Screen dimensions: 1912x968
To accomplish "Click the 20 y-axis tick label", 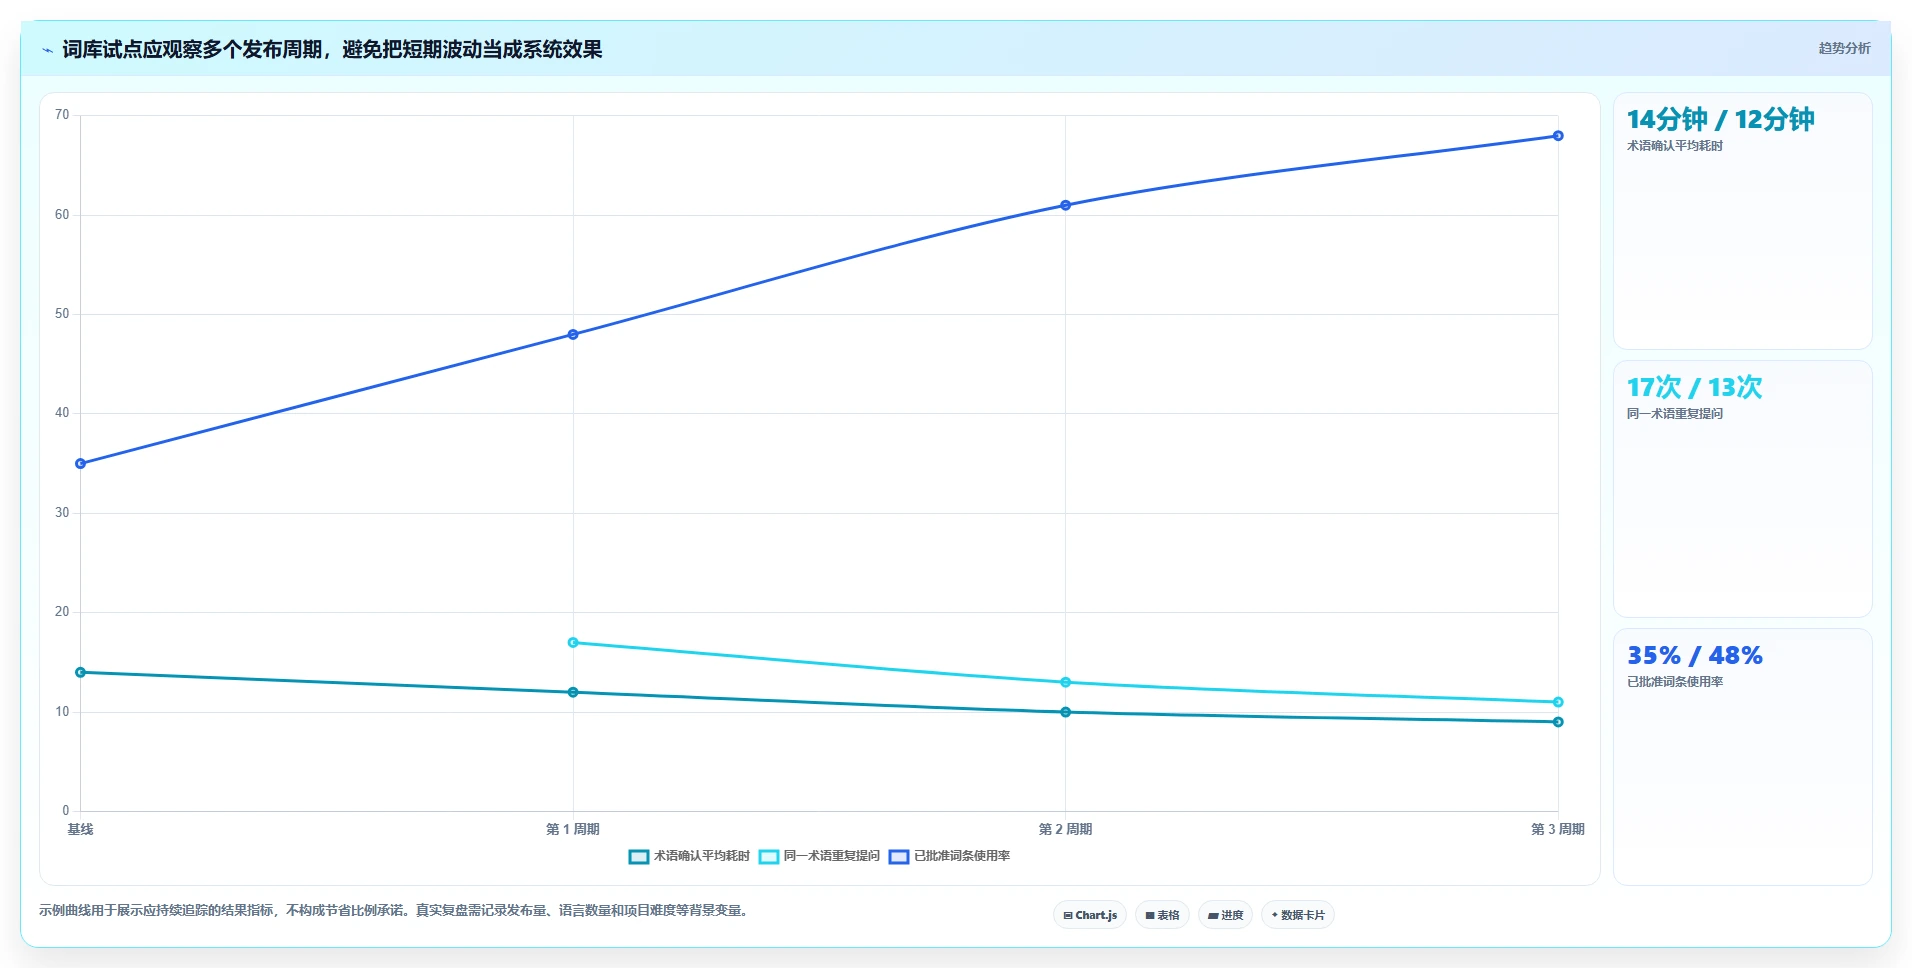I will click(x=62, y=612).
